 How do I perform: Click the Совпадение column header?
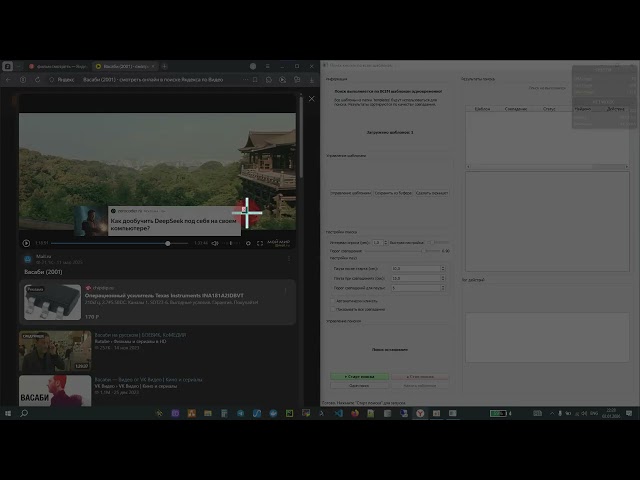[516, 109]
